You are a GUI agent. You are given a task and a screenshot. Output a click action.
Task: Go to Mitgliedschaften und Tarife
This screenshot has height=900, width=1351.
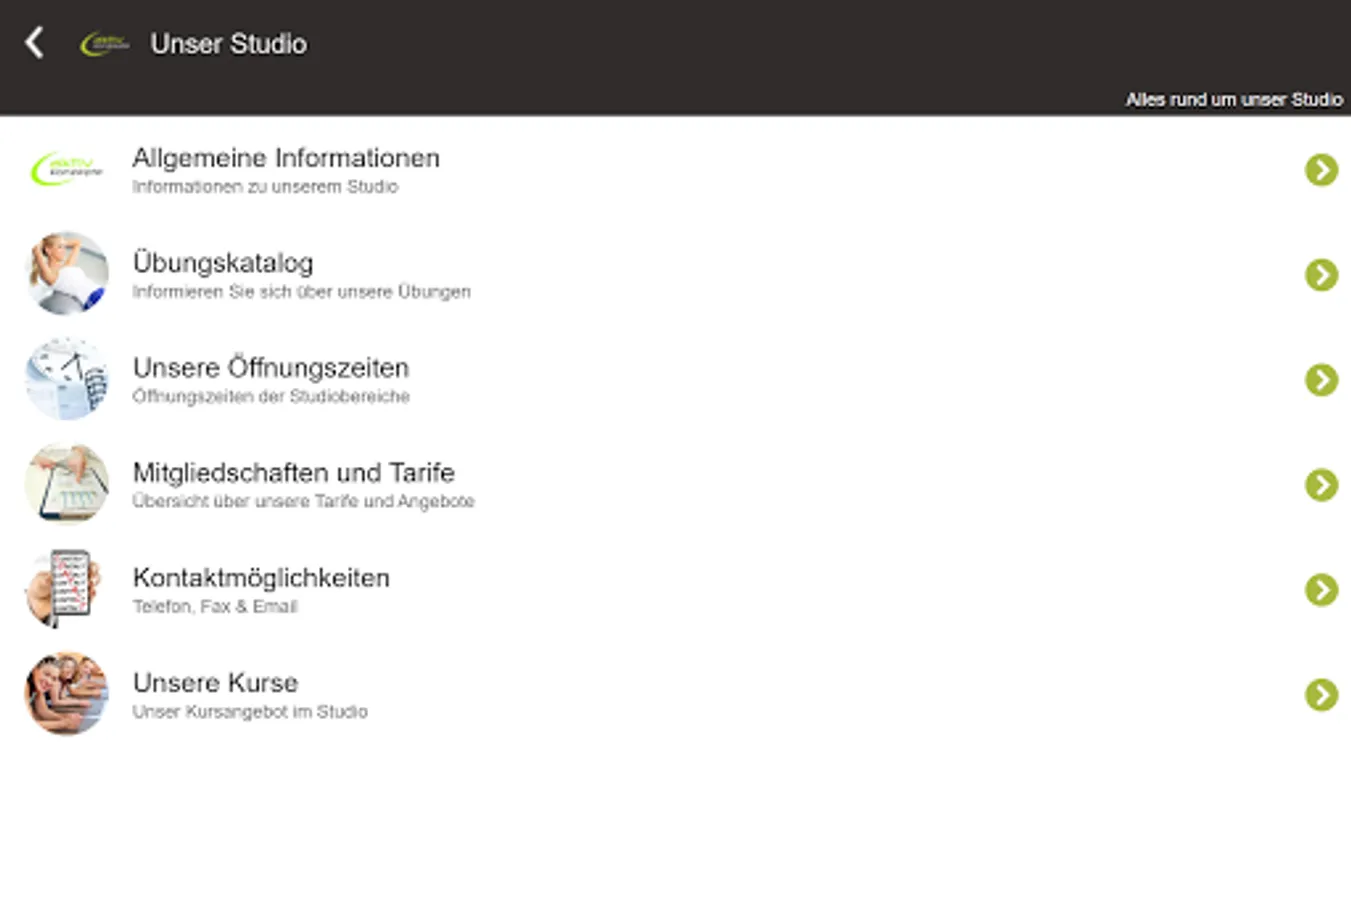point(294,473)
